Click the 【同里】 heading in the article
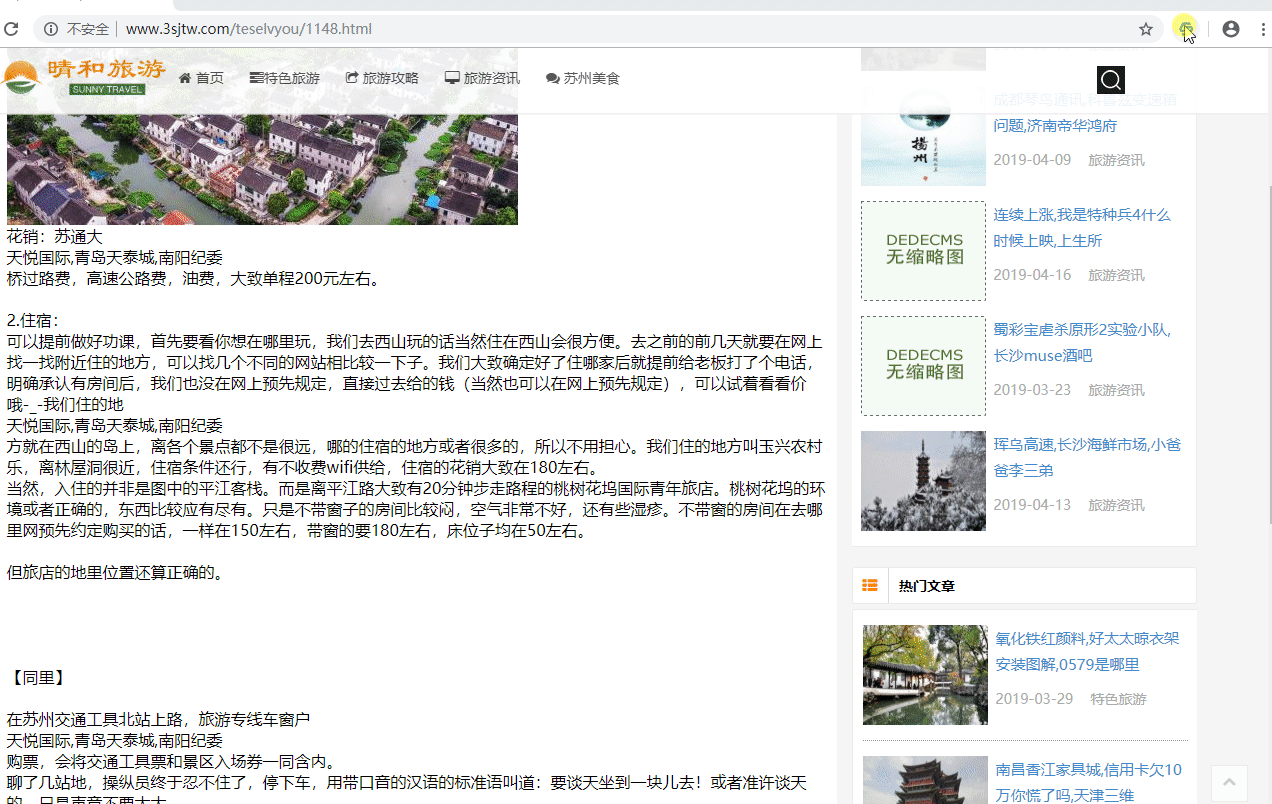The image size is (1272, 804). click(x=37, y=678)
